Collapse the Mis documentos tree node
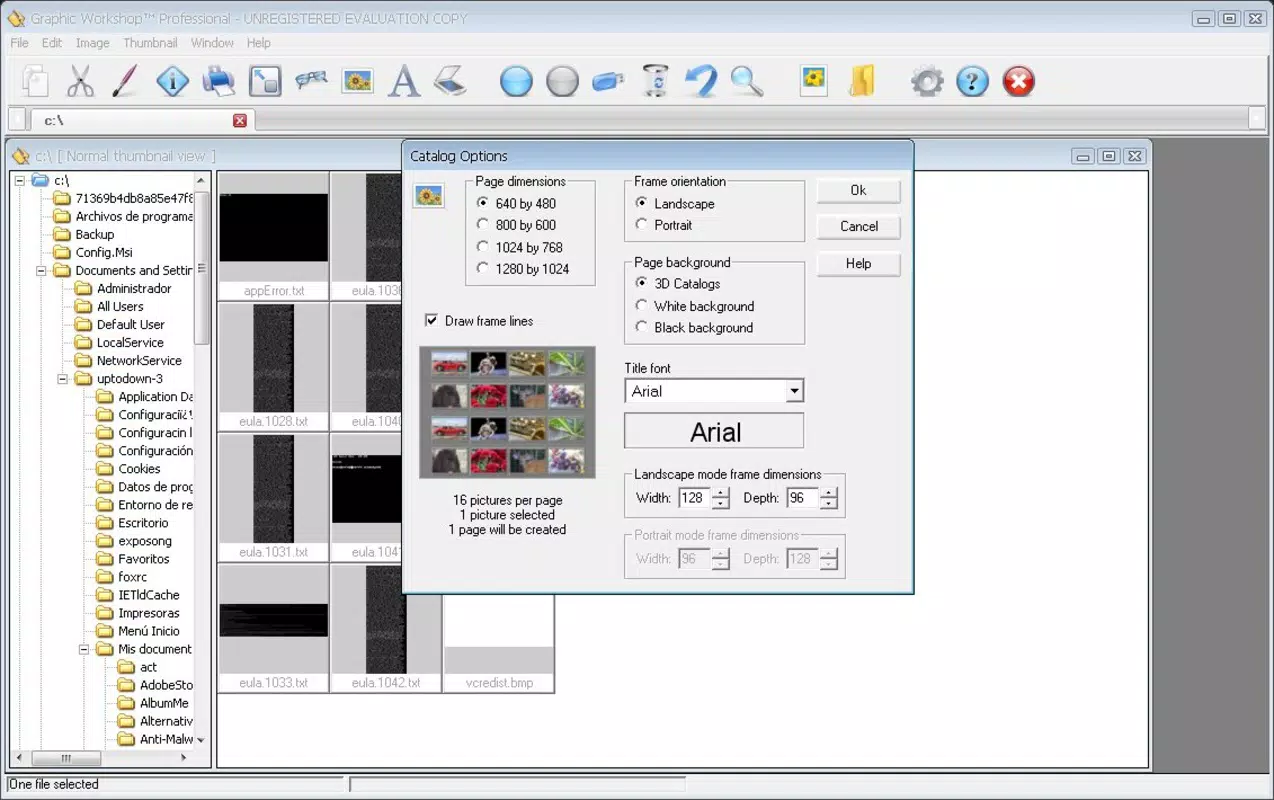 (84, 649)
